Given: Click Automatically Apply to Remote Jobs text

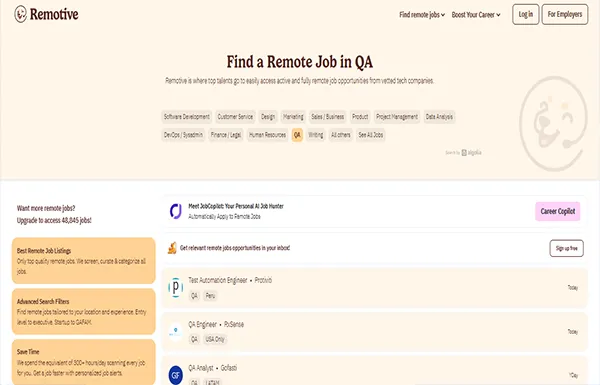Looking at the screenshot, I should click(x=224, y=217).
